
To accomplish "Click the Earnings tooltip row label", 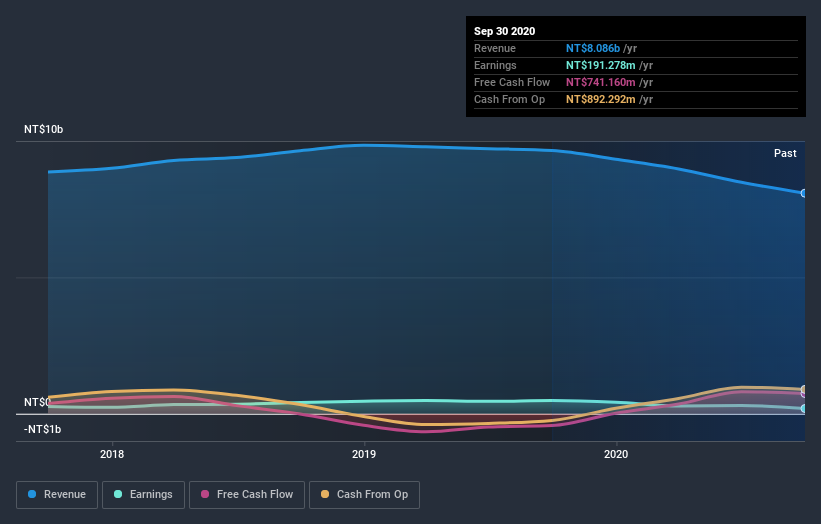I will [495, 65].
